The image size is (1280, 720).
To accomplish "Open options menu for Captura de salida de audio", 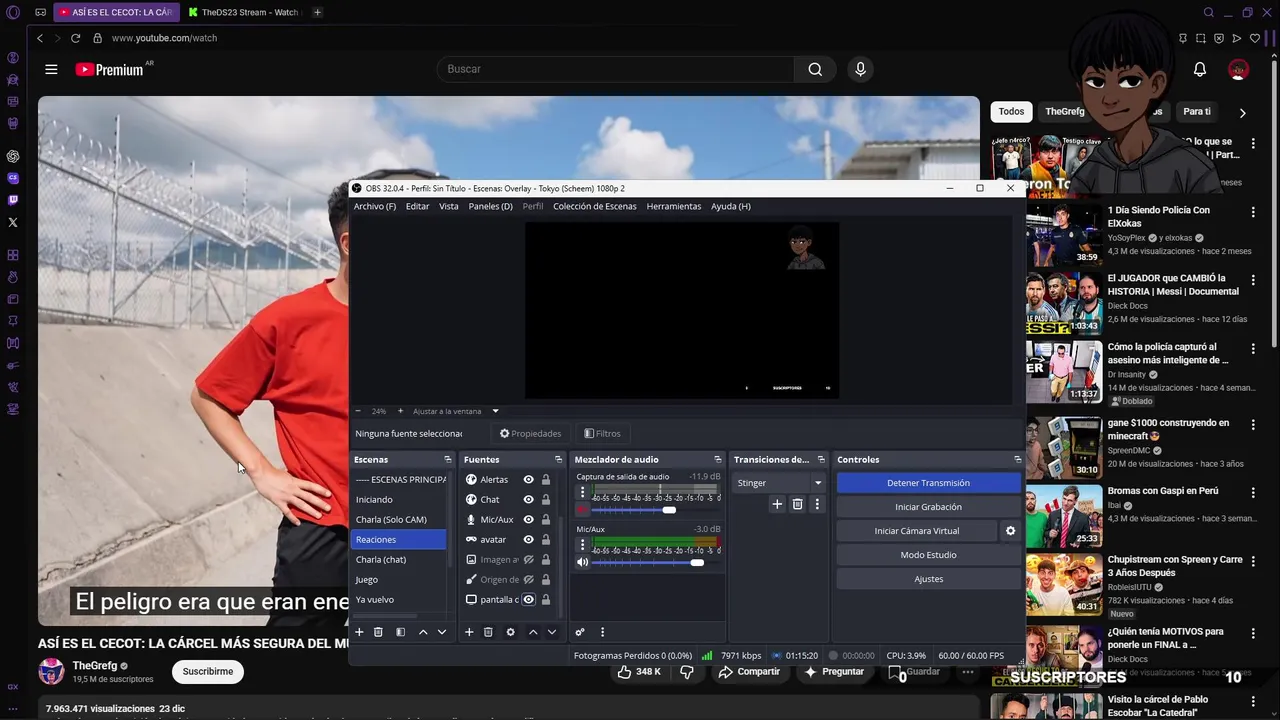I will [x=582, y=493].
